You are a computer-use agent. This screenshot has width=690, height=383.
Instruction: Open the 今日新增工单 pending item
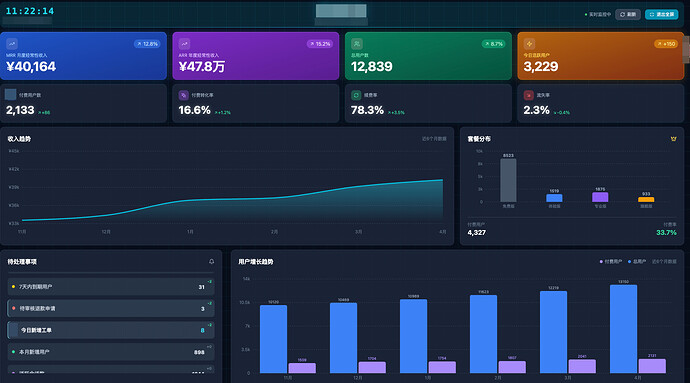[111, 330]
